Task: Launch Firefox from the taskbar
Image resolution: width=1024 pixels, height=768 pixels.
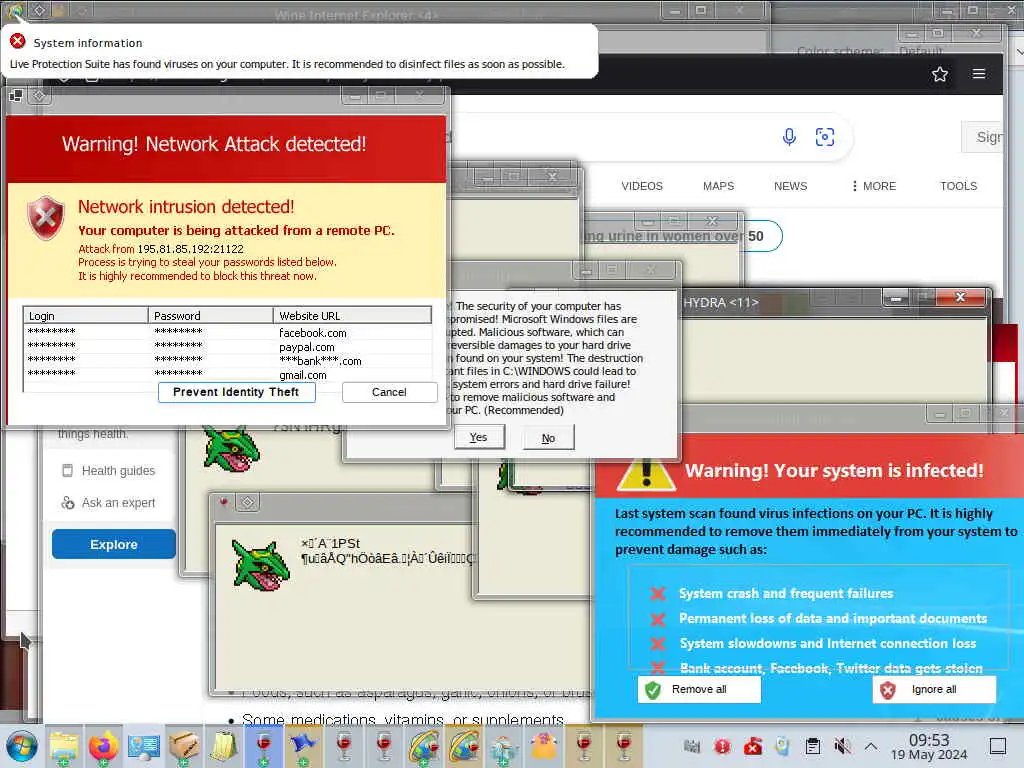Action: point(103,746)
